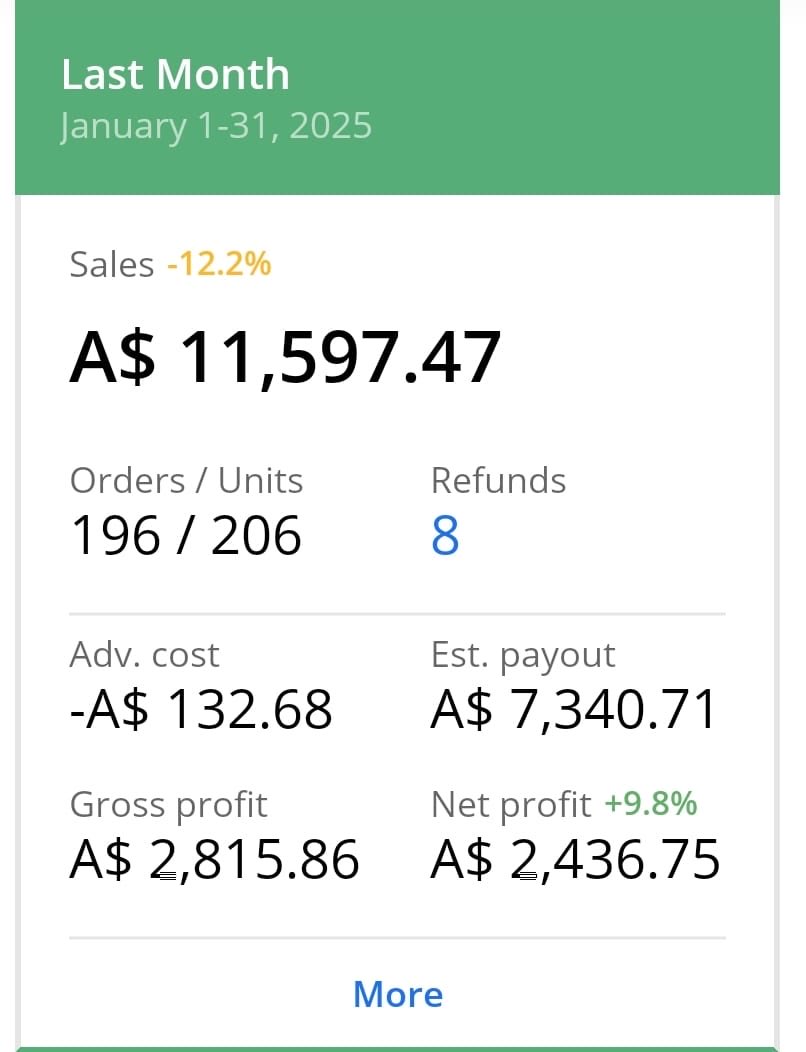Select the A$ 2,436.75 net profit value

[576, 859]
